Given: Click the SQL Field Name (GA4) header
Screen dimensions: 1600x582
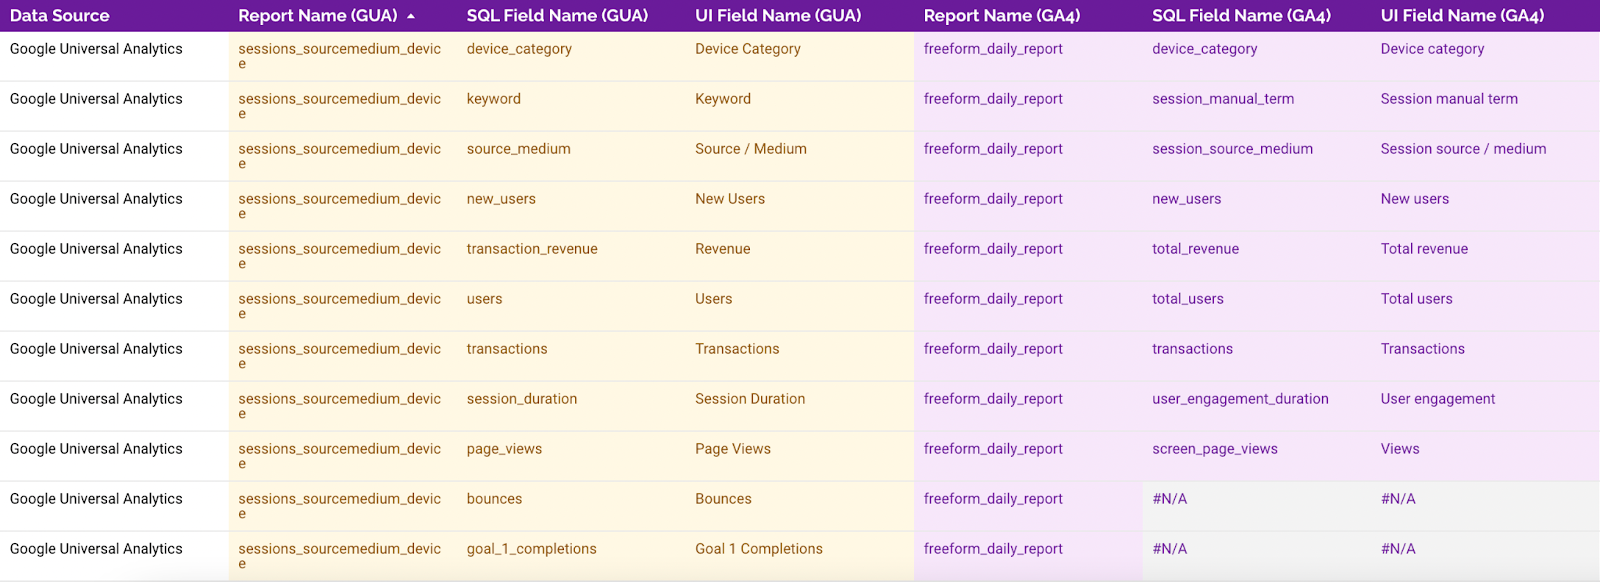Looking at the screenshot, I should click(1241, 16).
